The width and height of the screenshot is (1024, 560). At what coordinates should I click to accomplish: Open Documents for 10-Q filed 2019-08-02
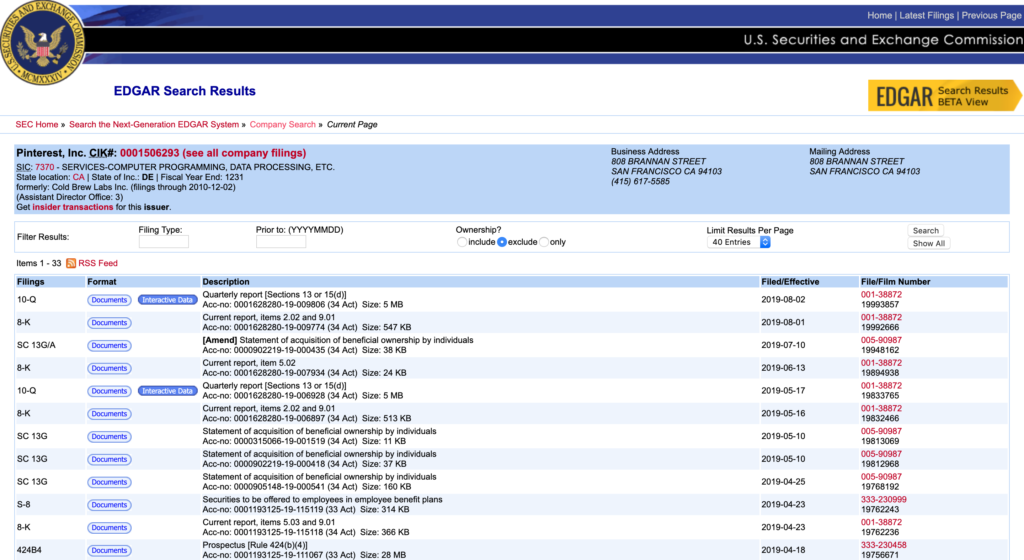click(x=109, y=300)
